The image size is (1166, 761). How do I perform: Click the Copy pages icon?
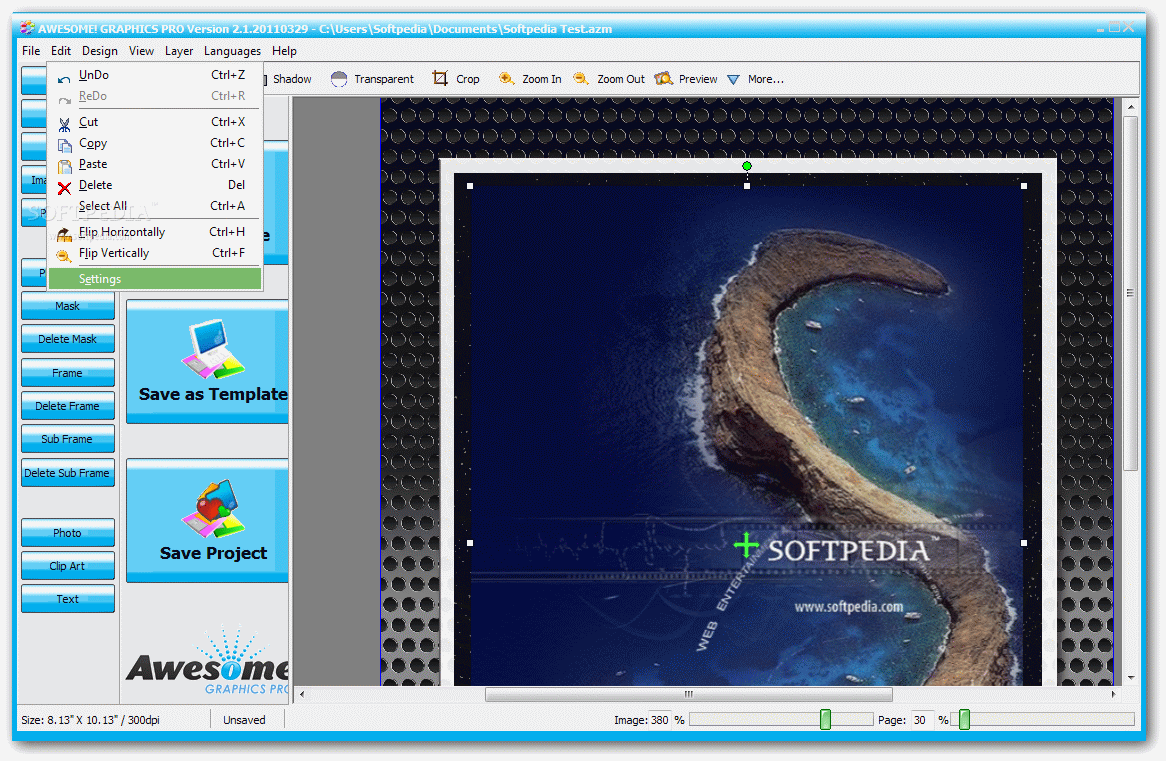[65, 146]
